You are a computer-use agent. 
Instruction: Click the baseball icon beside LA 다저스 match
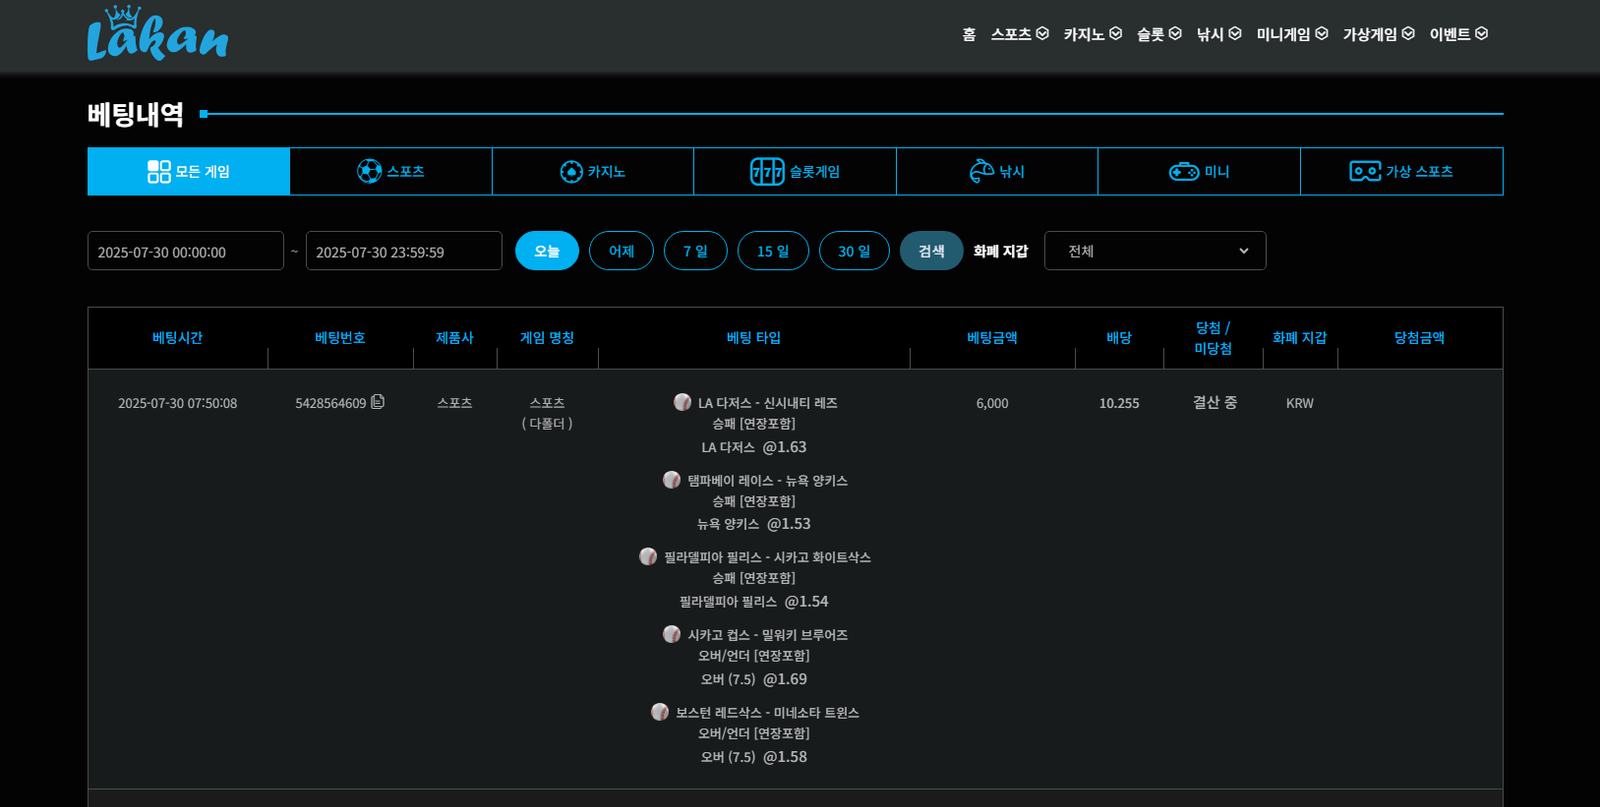pos(682,402)
